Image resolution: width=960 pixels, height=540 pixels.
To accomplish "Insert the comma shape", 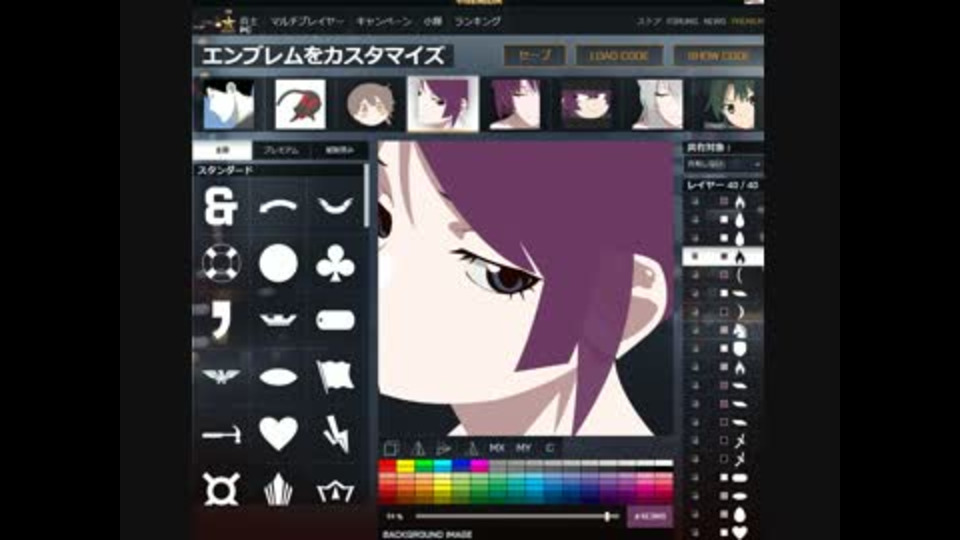I will pyautogui.click(x=220, y=320).
